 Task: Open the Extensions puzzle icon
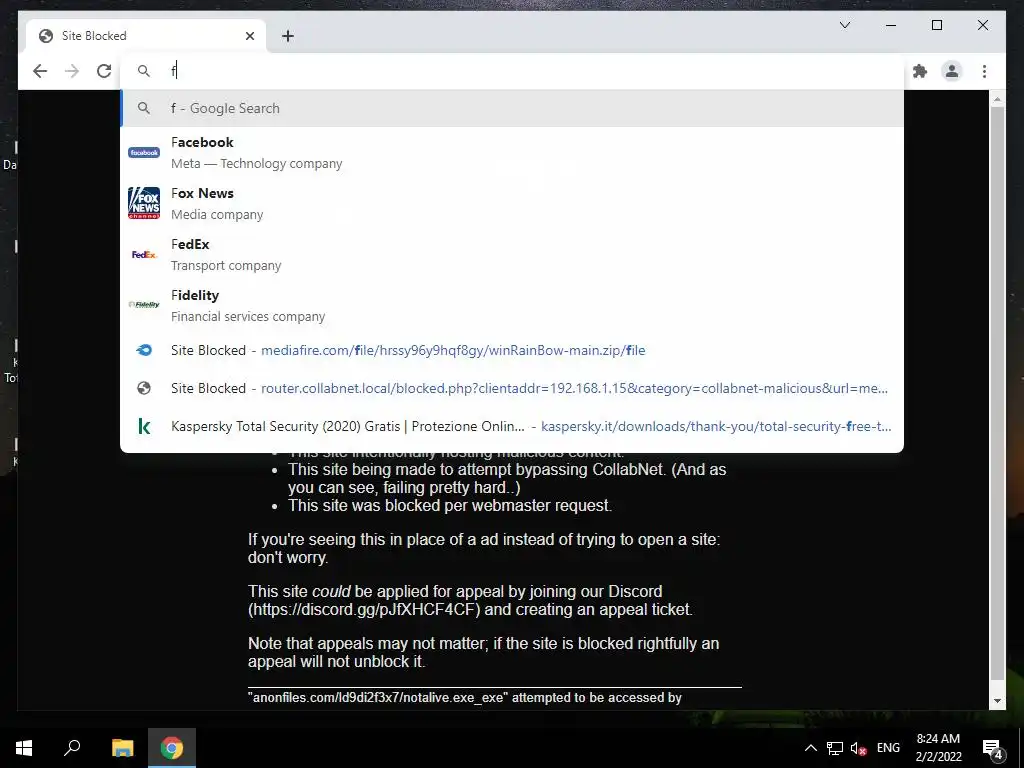[x=920, y=71]
